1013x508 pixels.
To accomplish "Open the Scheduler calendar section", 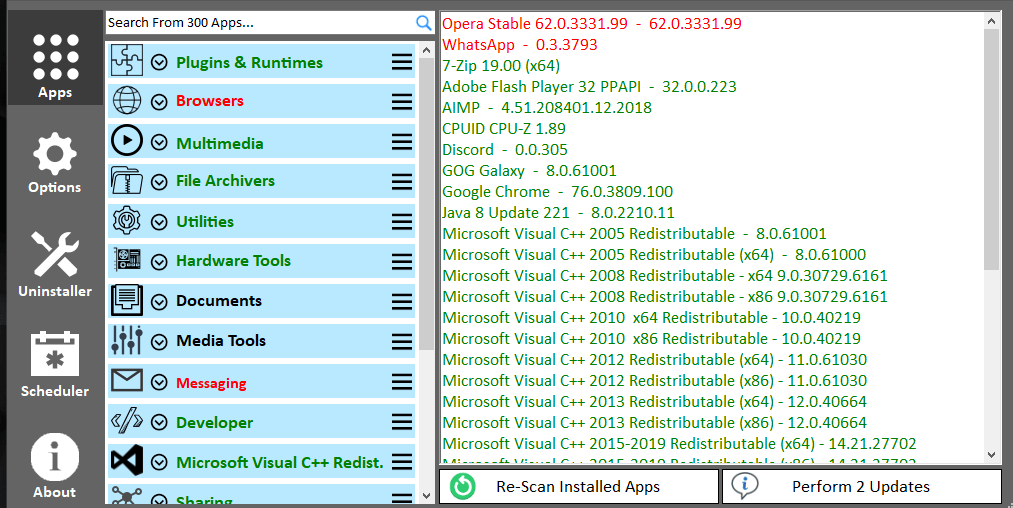I will [x=55, y=364].
